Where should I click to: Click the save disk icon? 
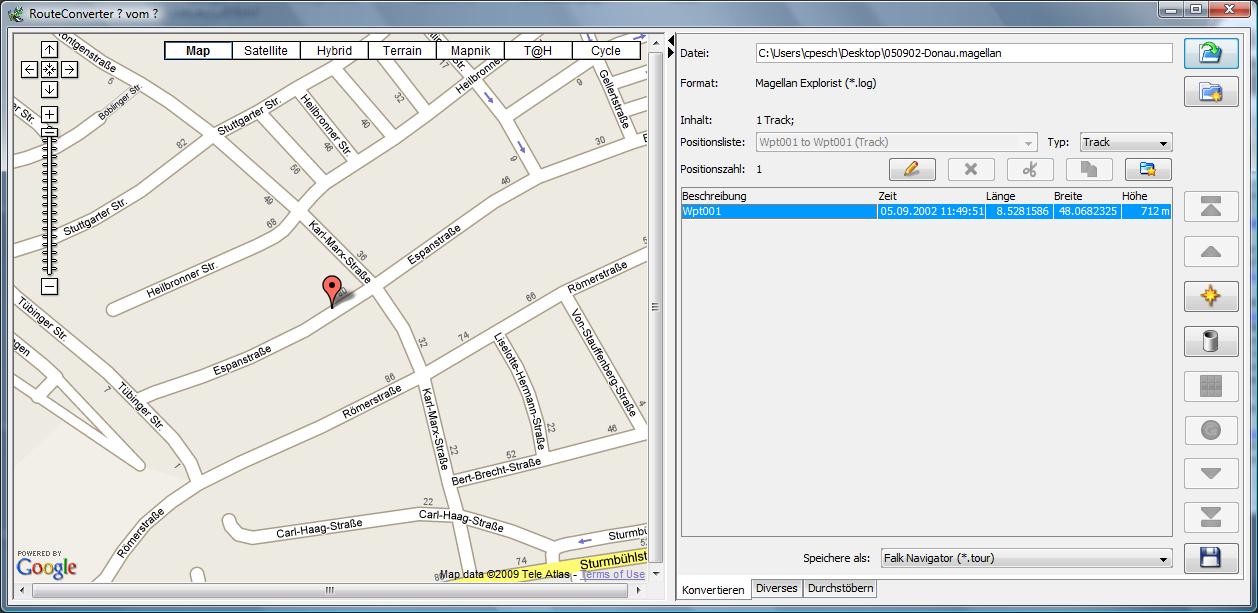[1210, 558]
